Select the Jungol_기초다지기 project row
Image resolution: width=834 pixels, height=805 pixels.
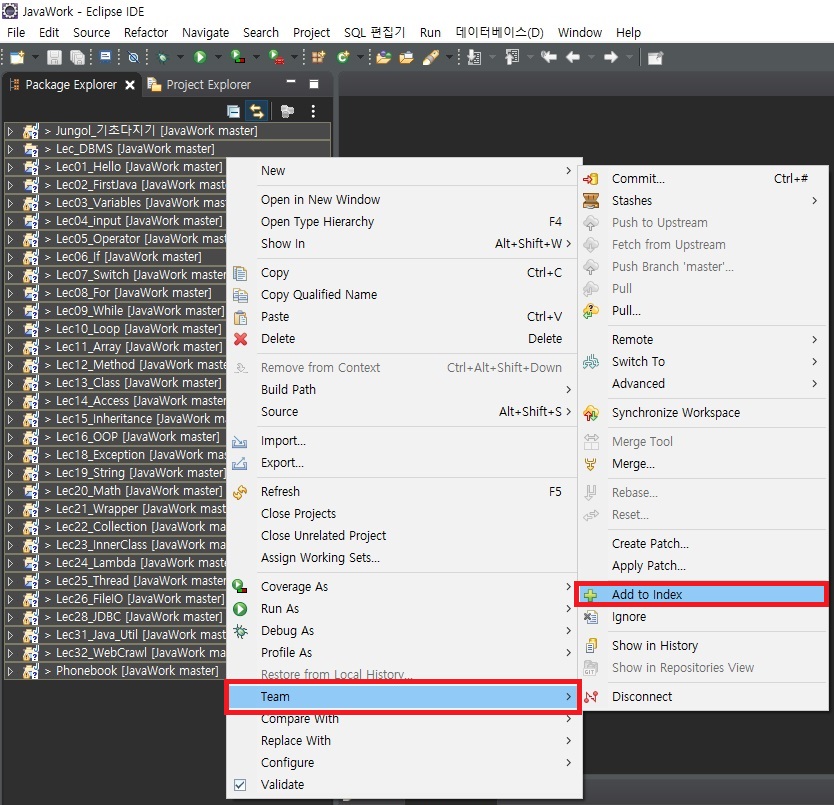(168, 131)
